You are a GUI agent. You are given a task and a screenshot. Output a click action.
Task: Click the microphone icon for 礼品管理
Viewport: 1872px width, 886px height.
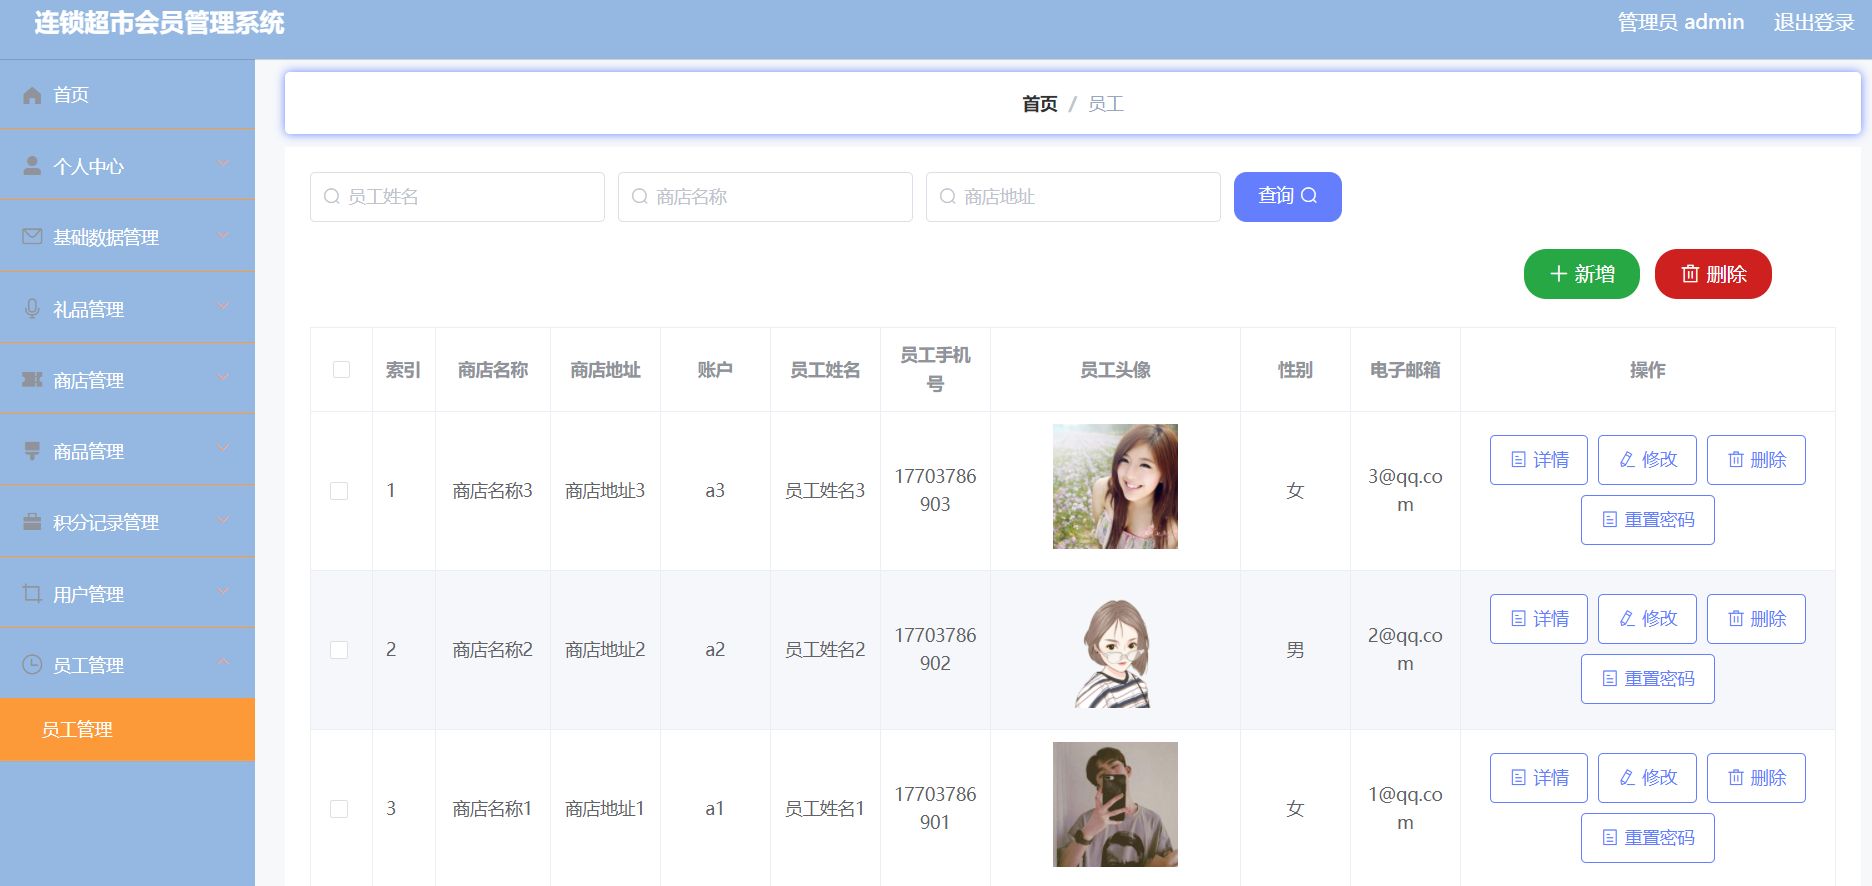click(x=32, y=309)
